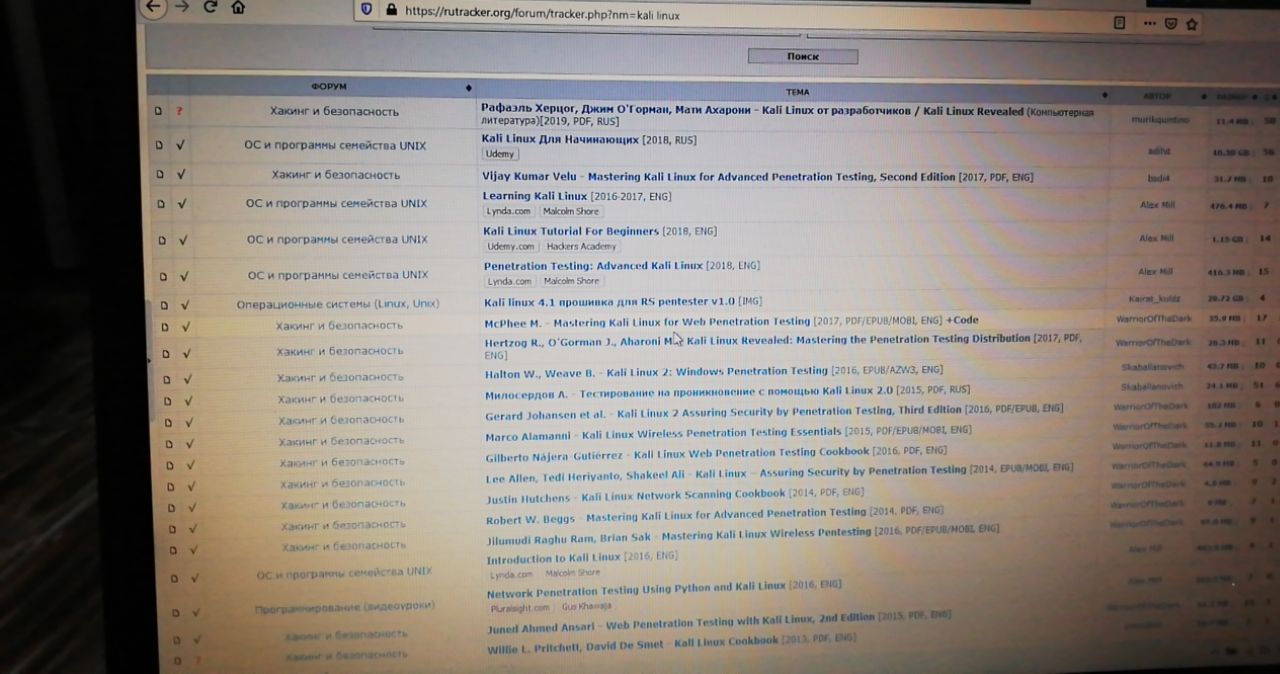Image resolution: width=1280 pixels, height=674 pixels.
Task: Click the Udemy tag under Kali Linux Для Начинающих
Action: pyautogui.click(x=500, y=154)
